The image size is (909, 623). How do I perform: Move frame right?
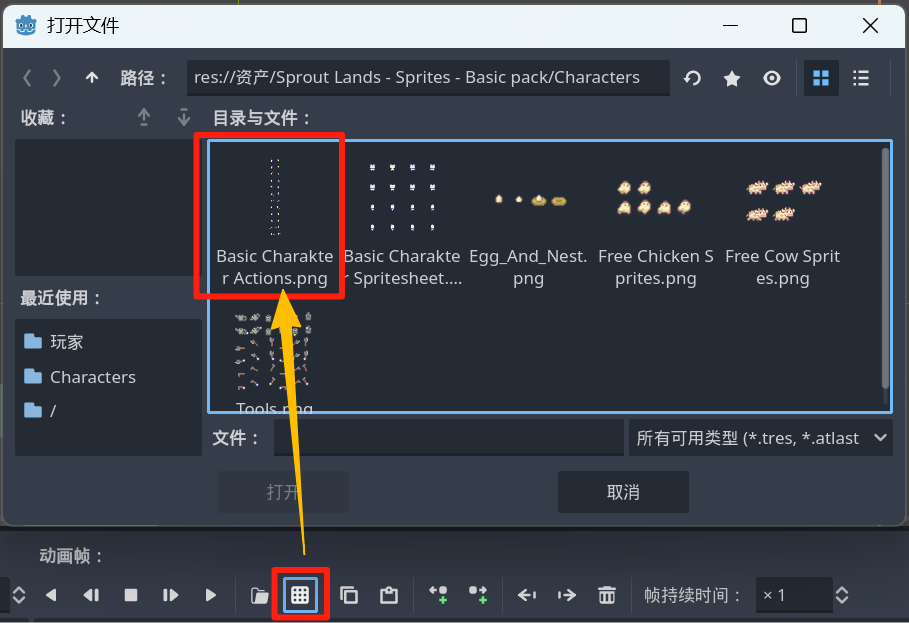click(566, 595)
